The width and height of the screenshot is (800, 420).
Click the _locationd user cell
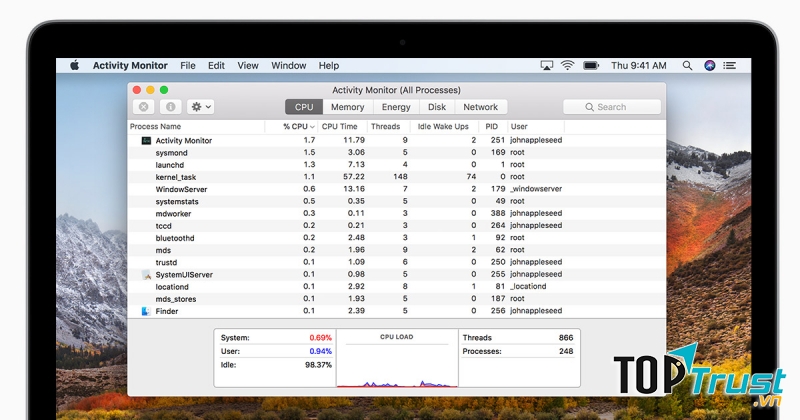click(528, 287)
